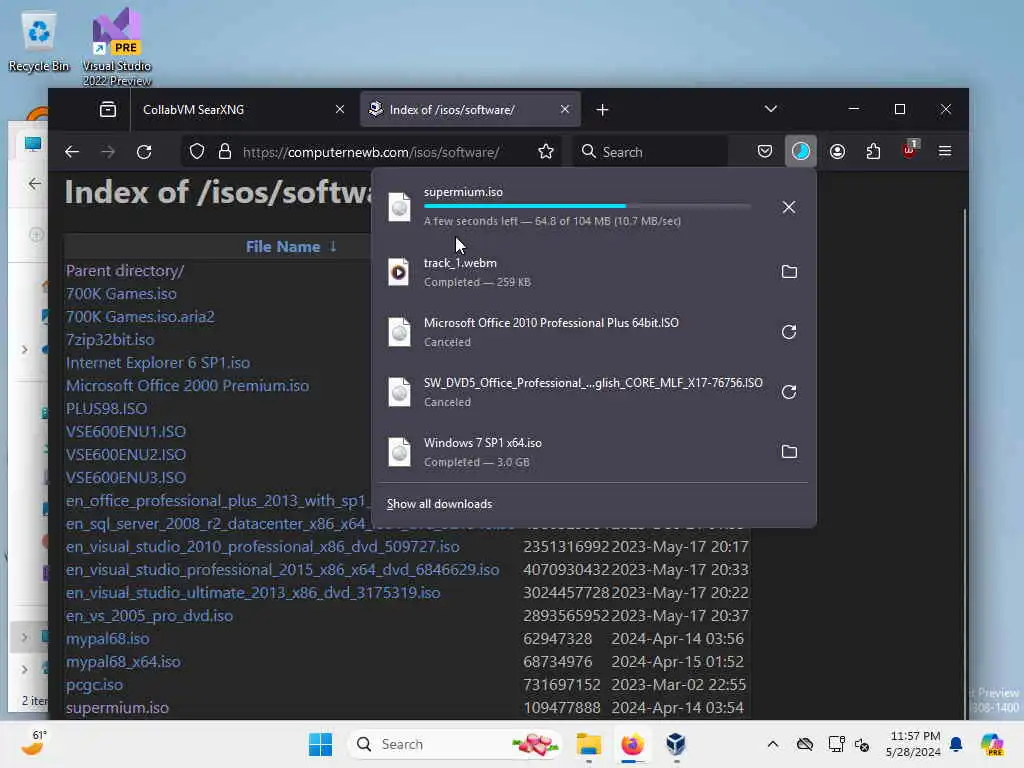
Task: Retry SW_DVD5_Office_Professional download
Action: (789, 392)
